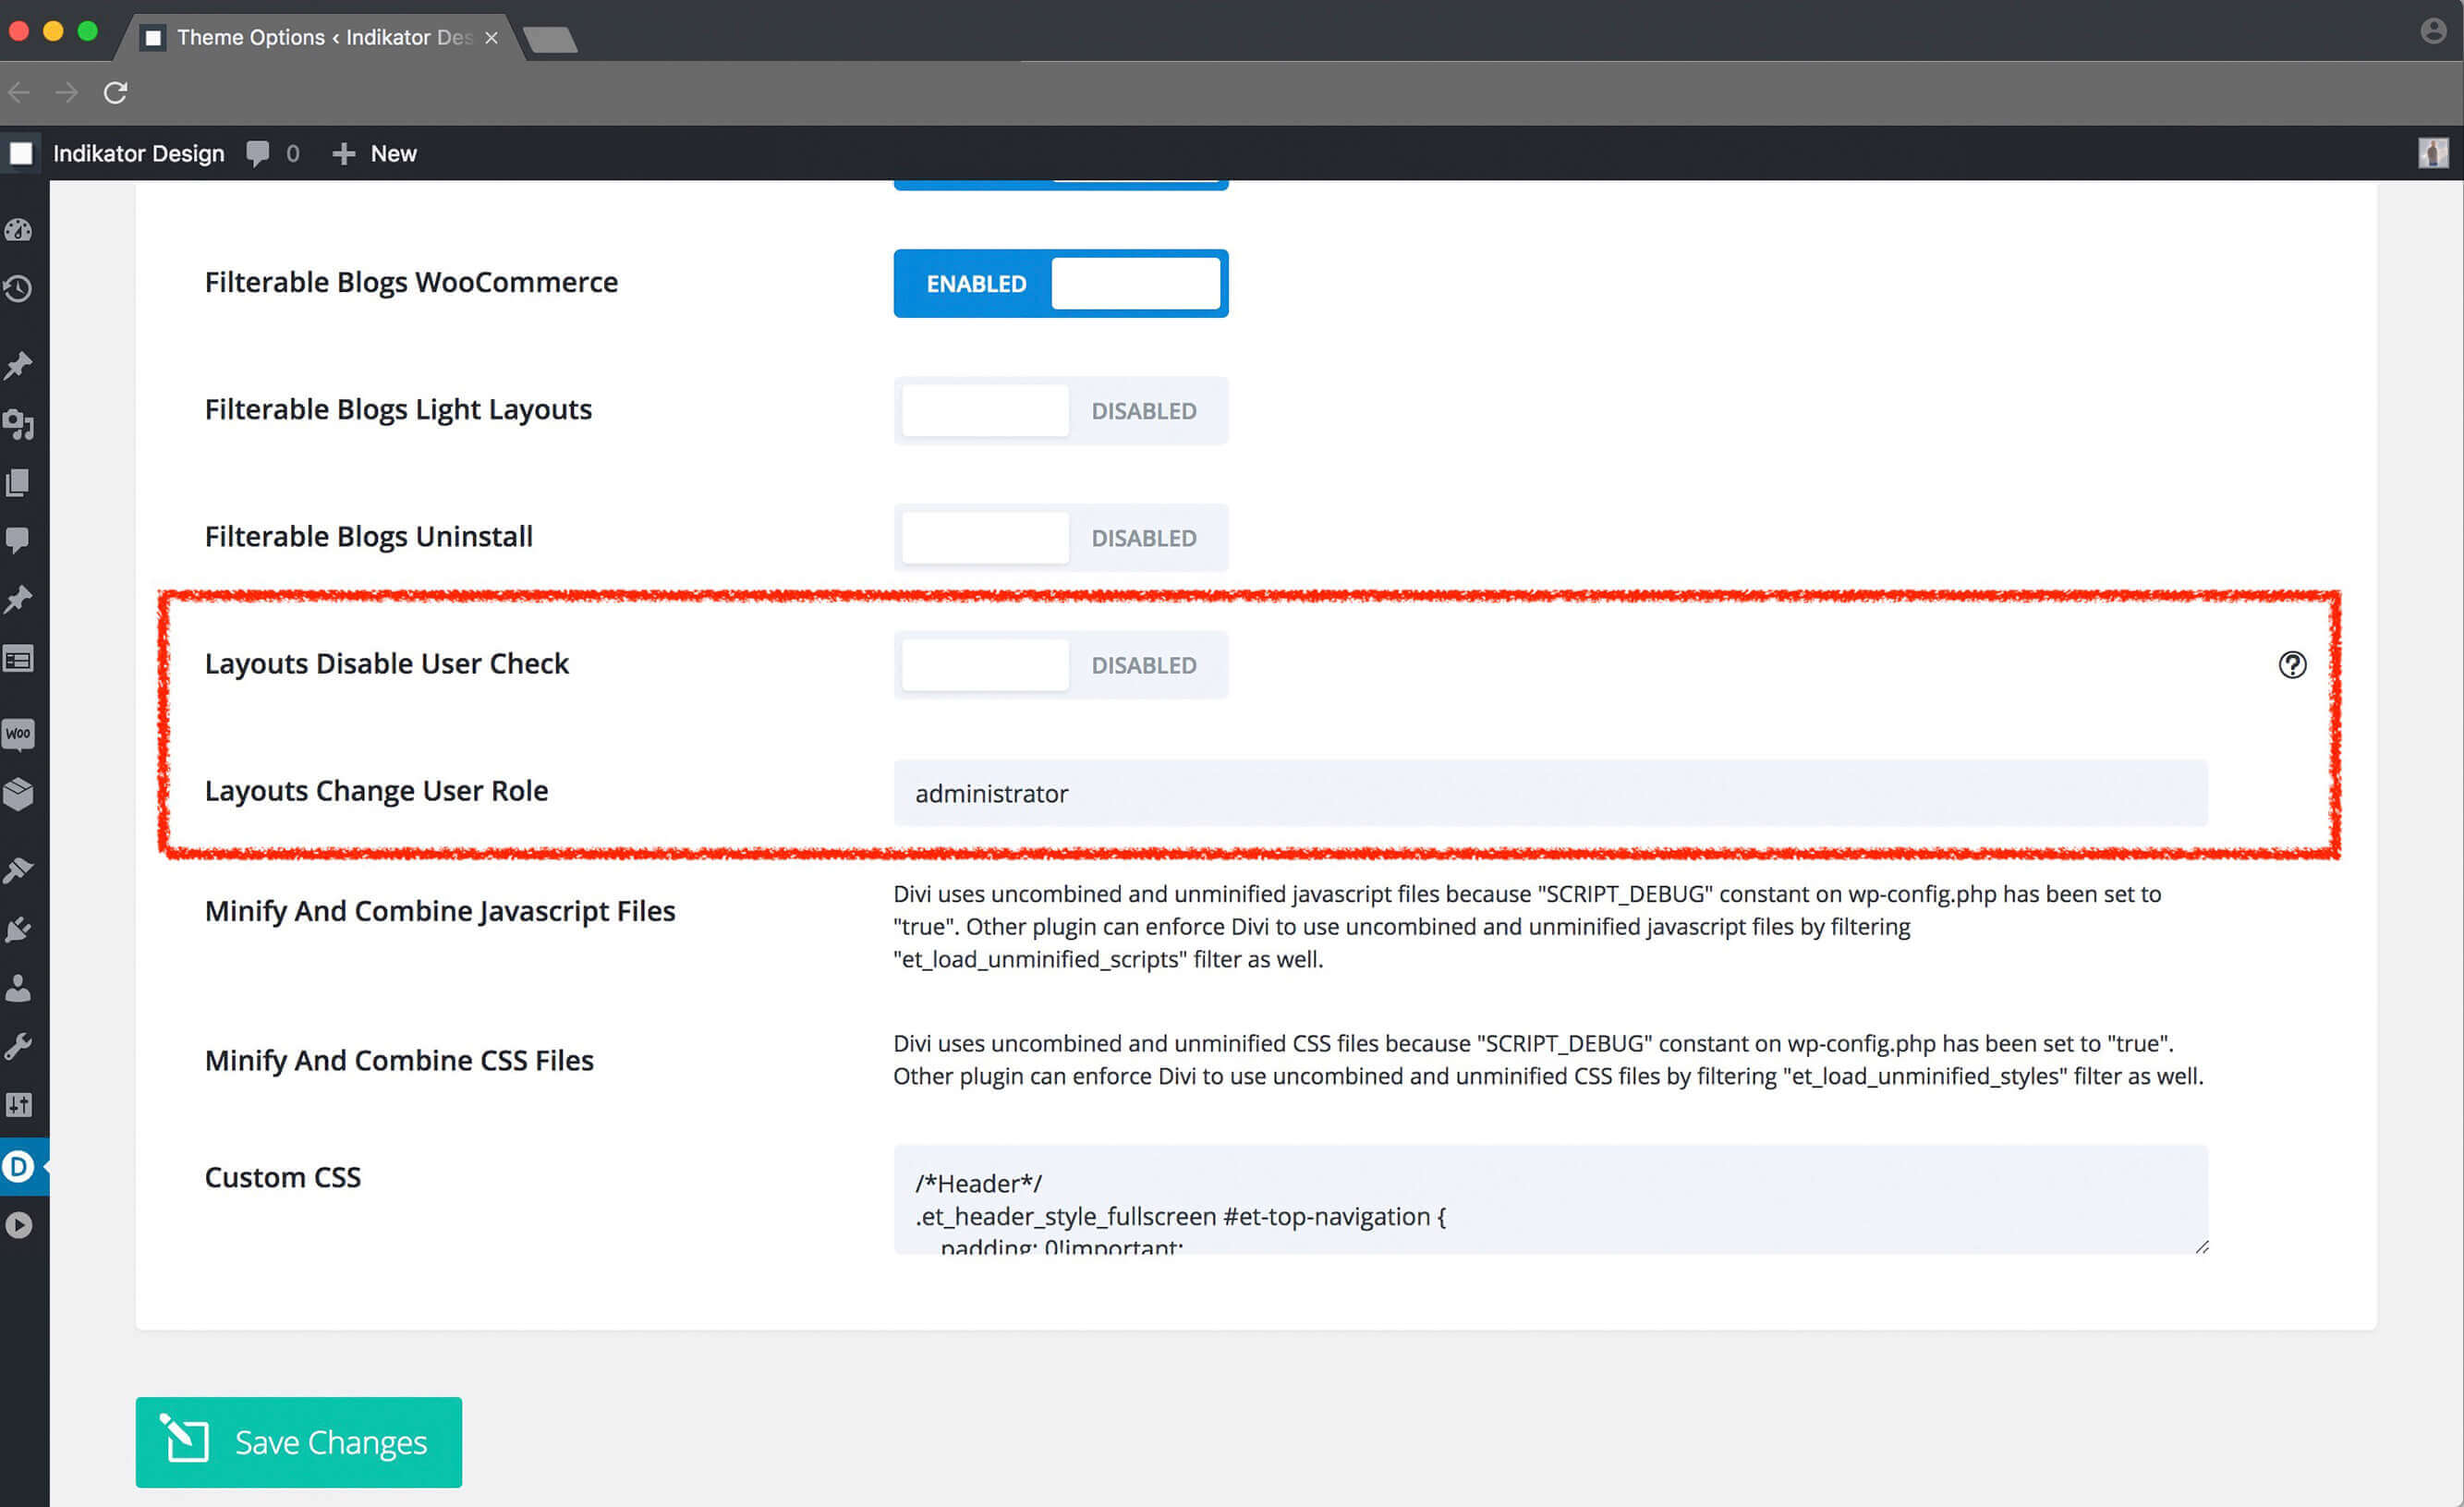Click the white site icon in admin bar
2464x1507 pixels.
(21, 154)
